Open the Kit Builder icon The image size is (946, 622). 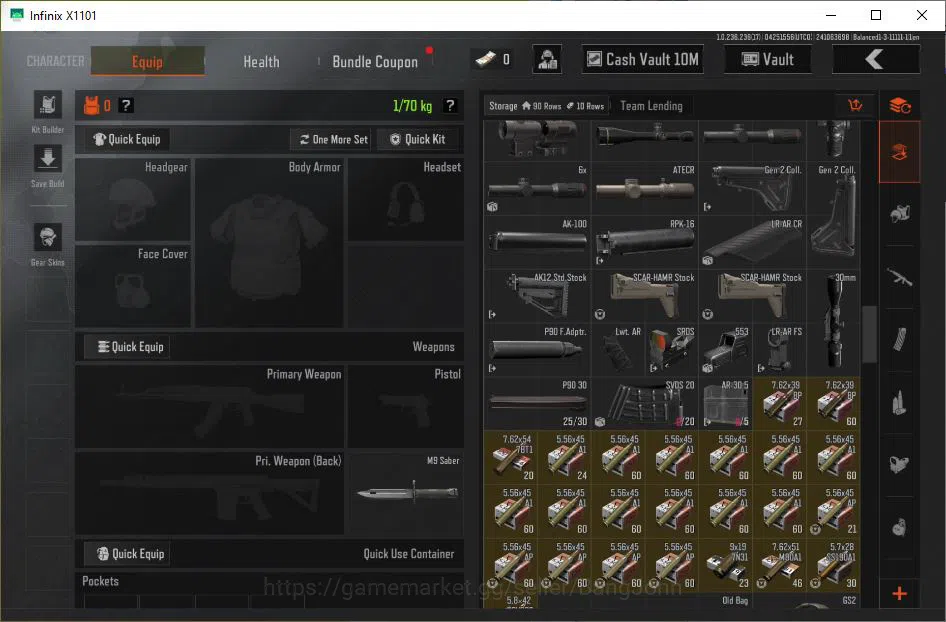coord(48,106)
